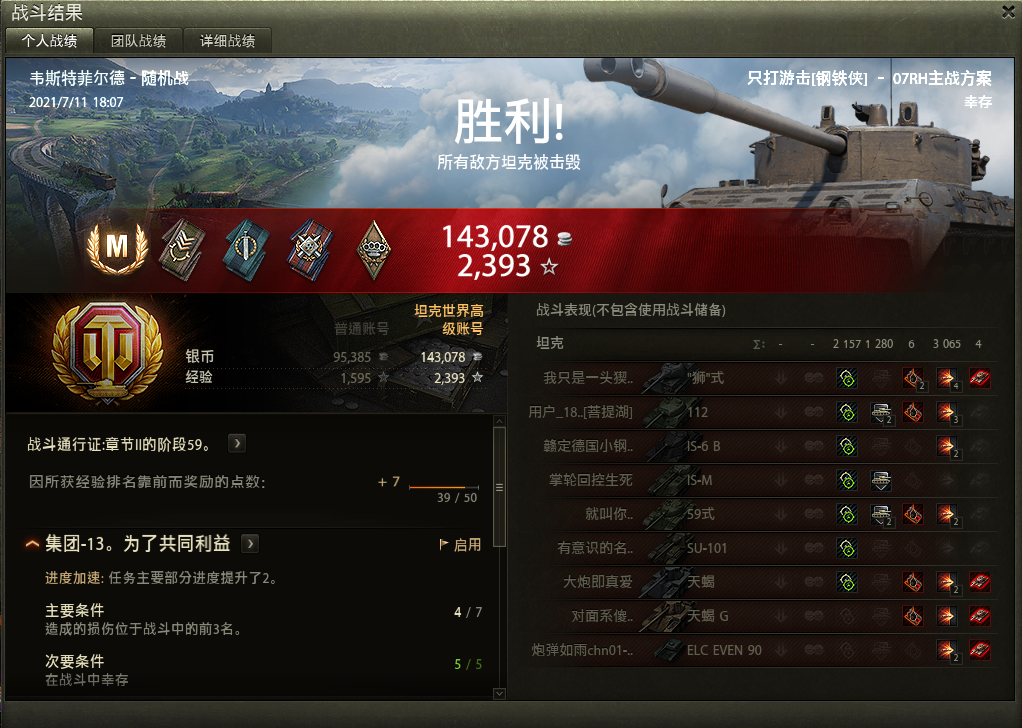
Task: Select the 个人战绩 tab
Action: click(50, 40)
